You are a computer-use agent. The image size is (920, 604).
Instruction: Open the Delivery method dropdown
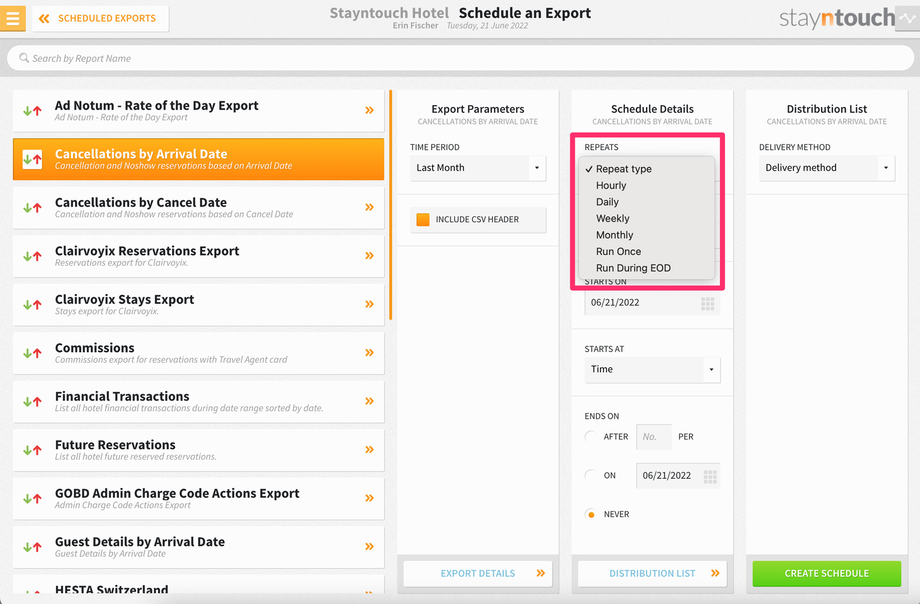point(827,168)
